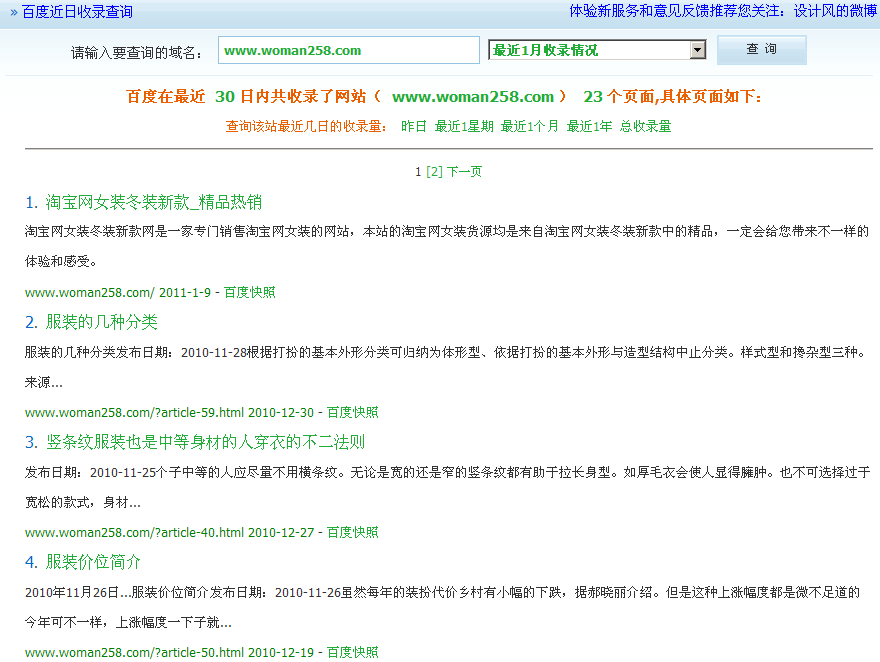The height and width of the screenshot is (662, 880).
Task: Click the domain input field
Action: click(348, 51)
